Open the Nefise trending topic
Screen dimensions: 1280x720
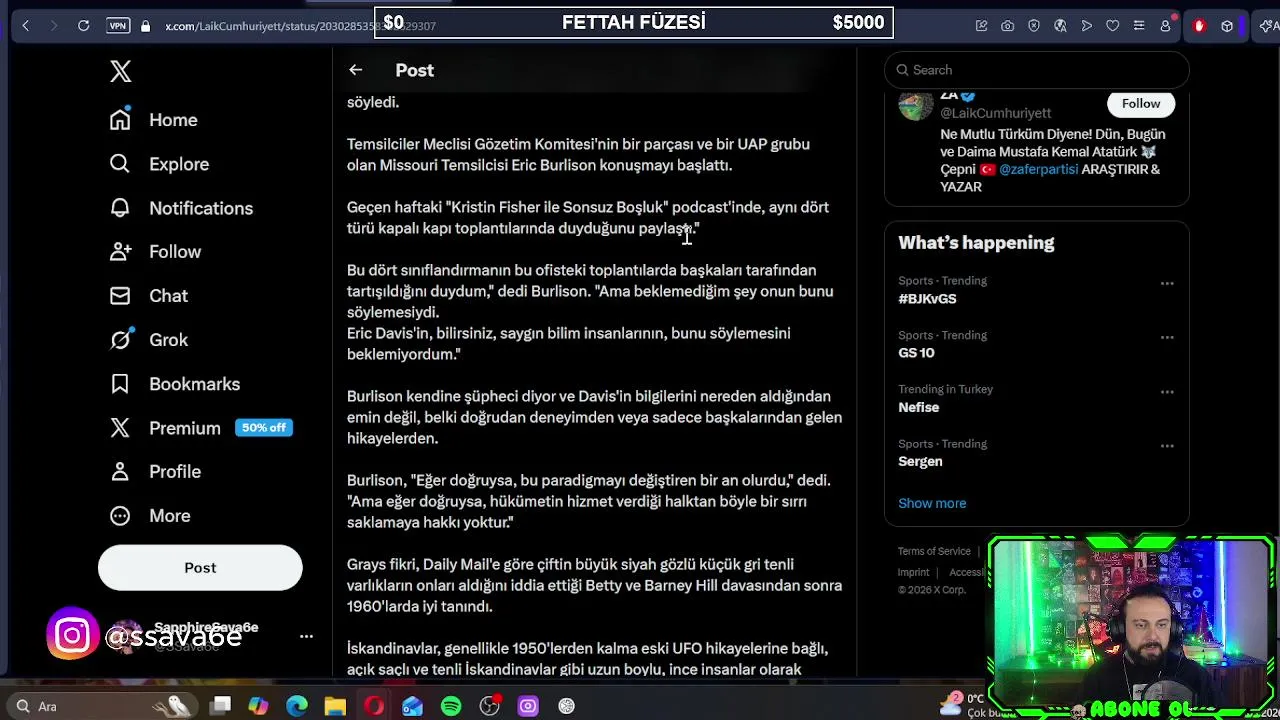tap(918, 407)
